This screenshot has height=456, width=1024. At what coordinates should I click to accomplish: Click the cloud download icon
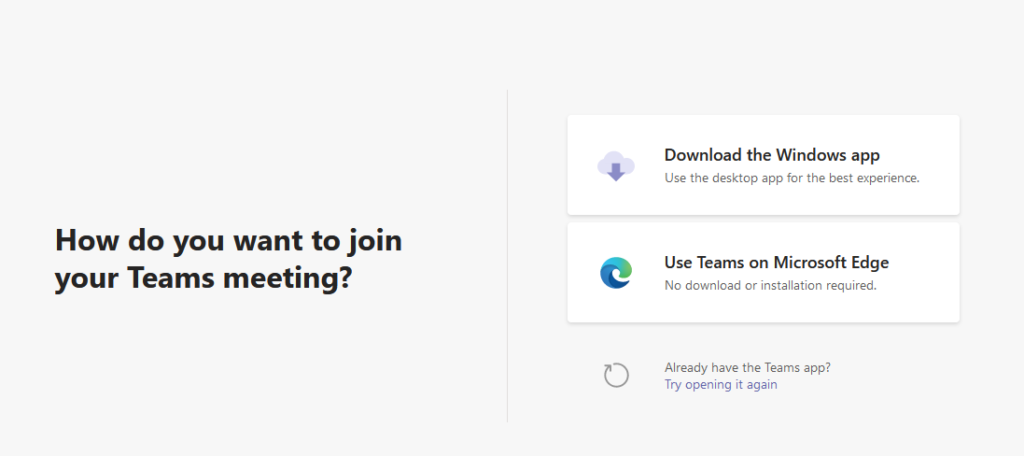616,165
